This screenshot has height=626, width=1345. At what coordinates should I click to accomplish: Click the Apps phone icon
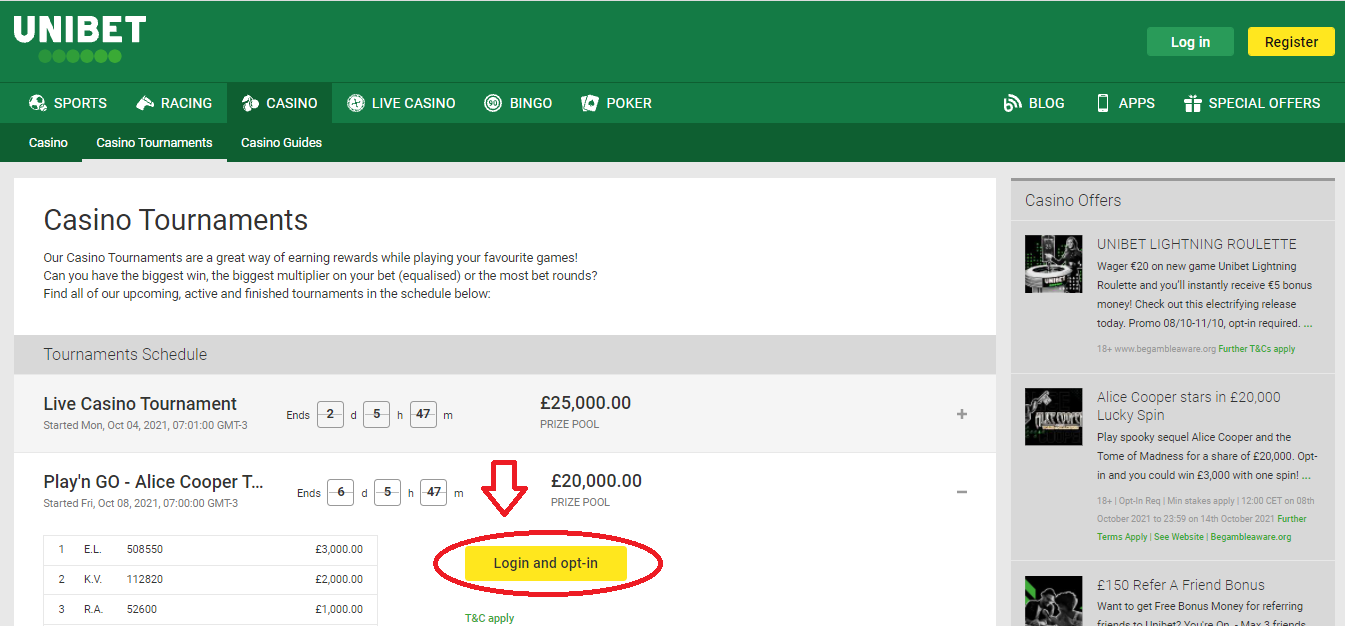(1103, 103)
